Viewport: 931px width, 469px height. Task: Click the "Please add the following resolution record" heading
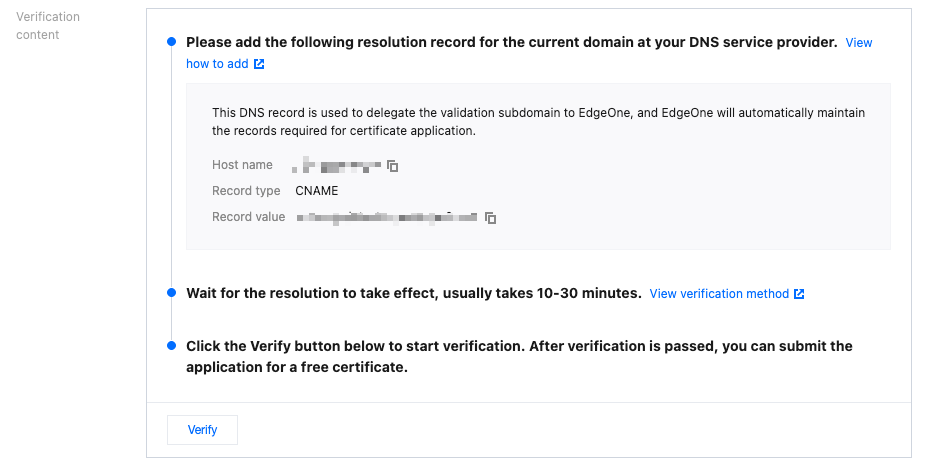511,43
